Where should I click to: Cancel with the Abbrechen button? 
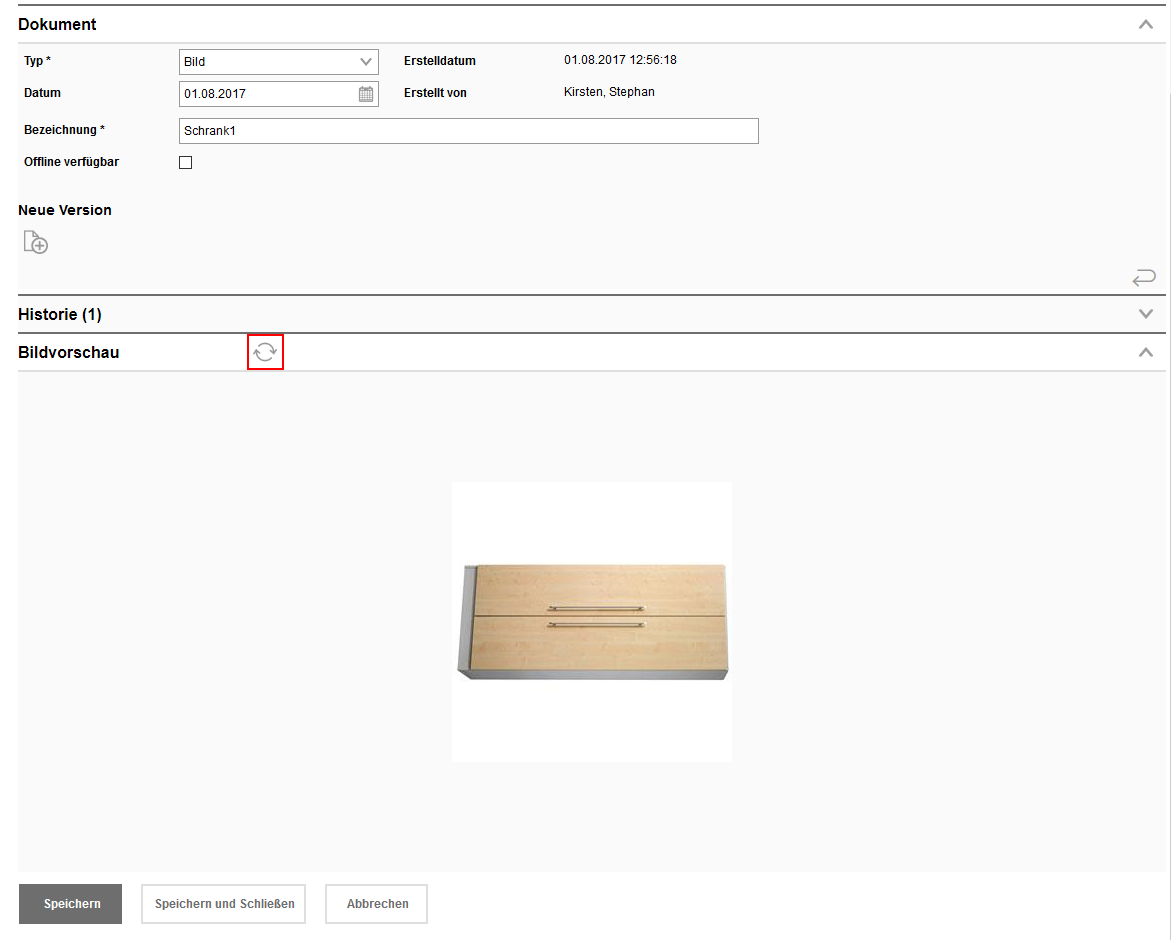click(x=377, y=904)
